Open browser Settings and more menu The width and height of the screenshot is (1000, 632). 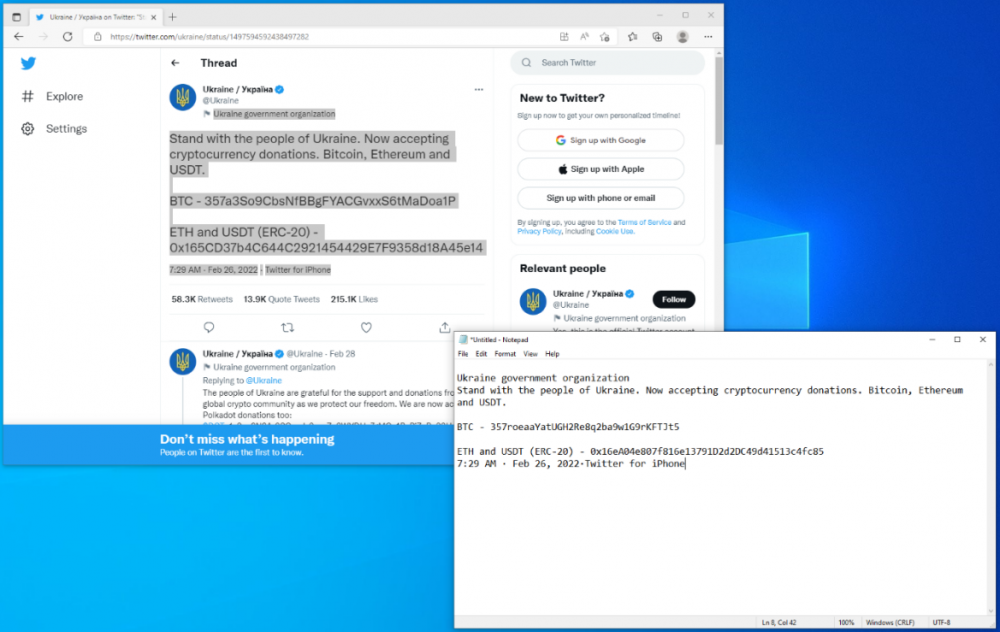pyautogui.click(x=708, y=37)
